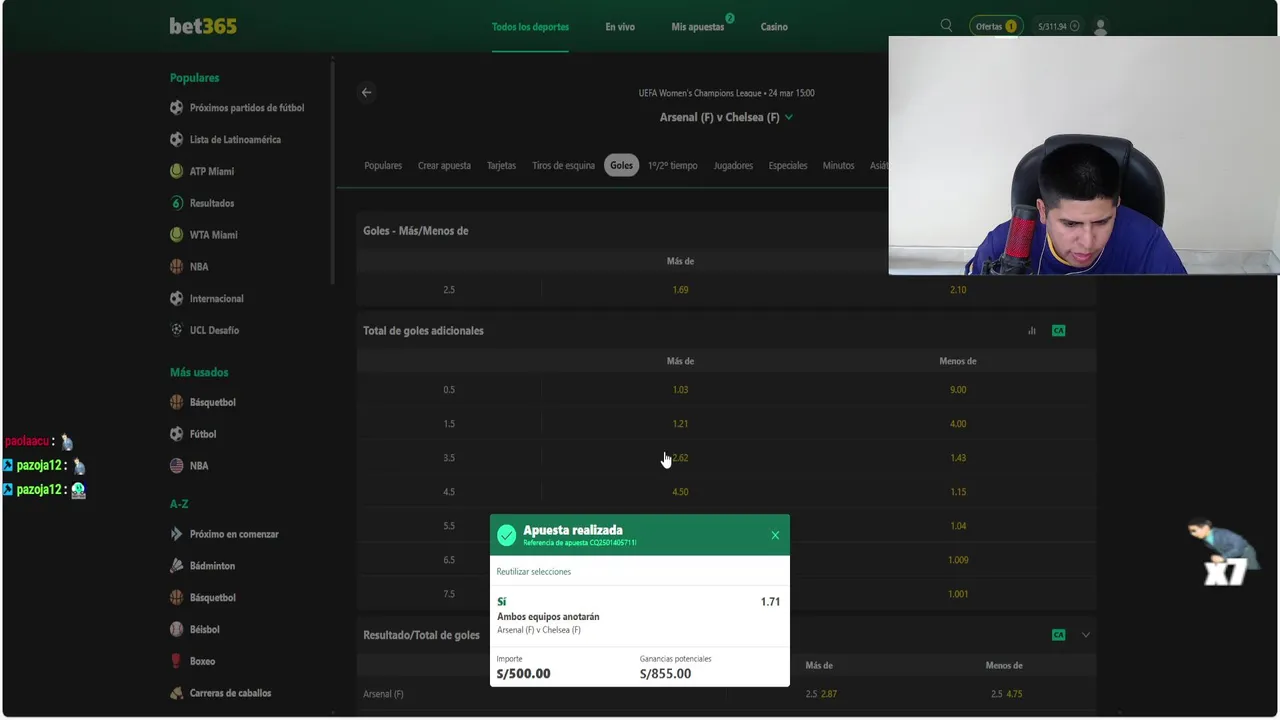The width and height of the screenshot is (1280, 720).
Task: Select Menos de 0.5 odds 9.00
Action: pos(958,390)
